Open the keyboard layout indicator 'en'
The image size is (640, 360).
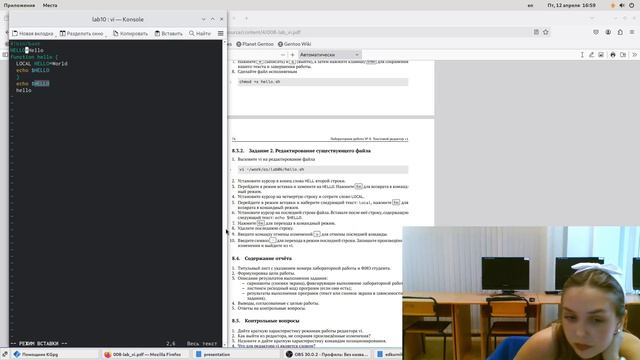pyautogui.click(x=530, y=5)
